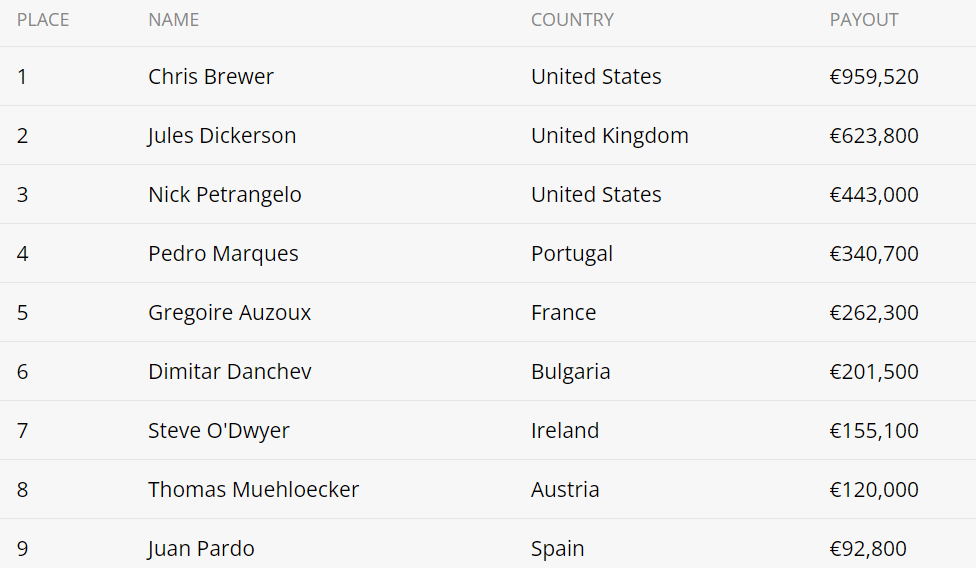Select player name Chris Brewer

coord(211,77)
